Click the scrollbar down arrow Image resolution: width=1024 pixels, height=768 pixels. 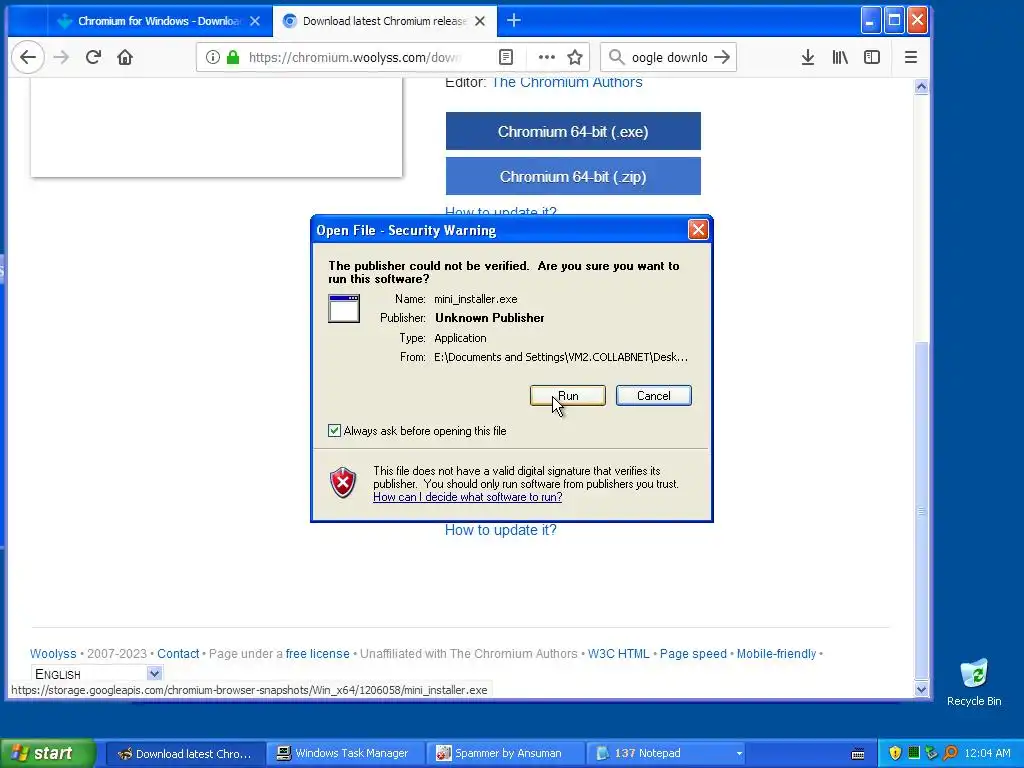pyautogui.click(x=921, y=689)
